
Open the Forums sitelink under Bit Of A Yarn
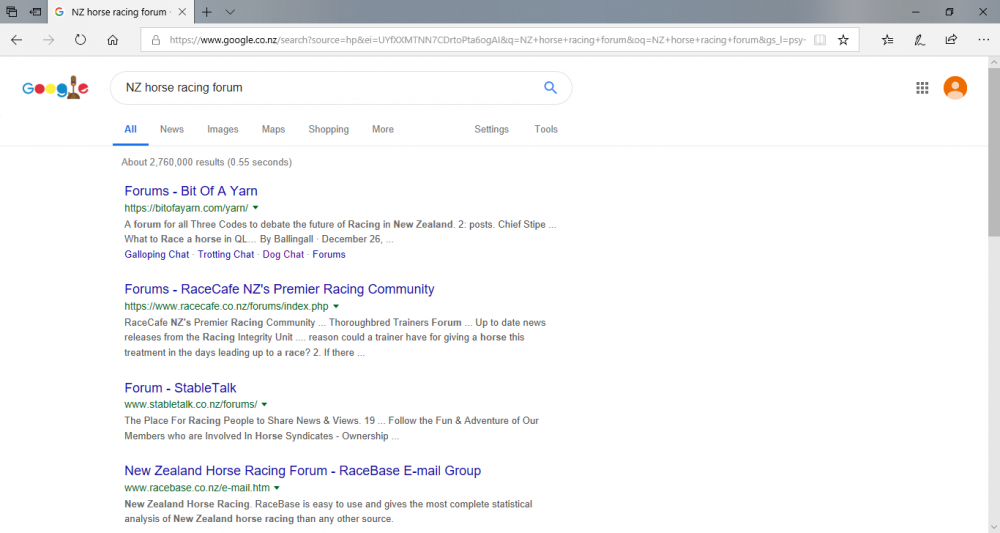(328, 254)
